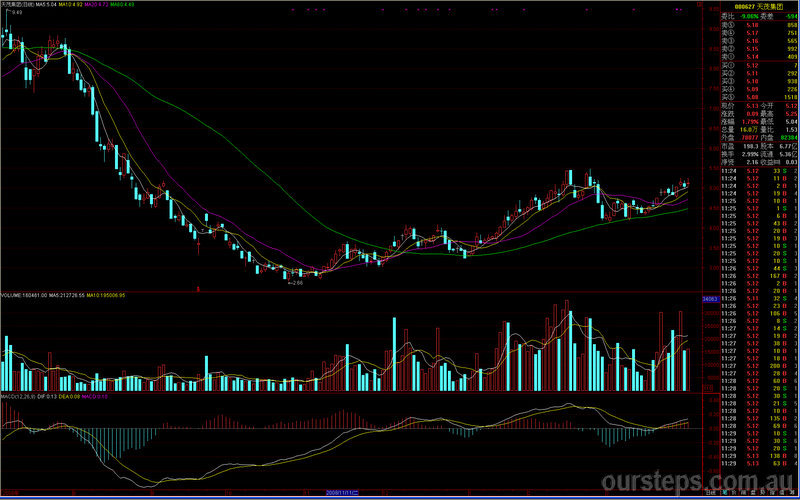Click the 2.66 low price marker

pos(296,282)
